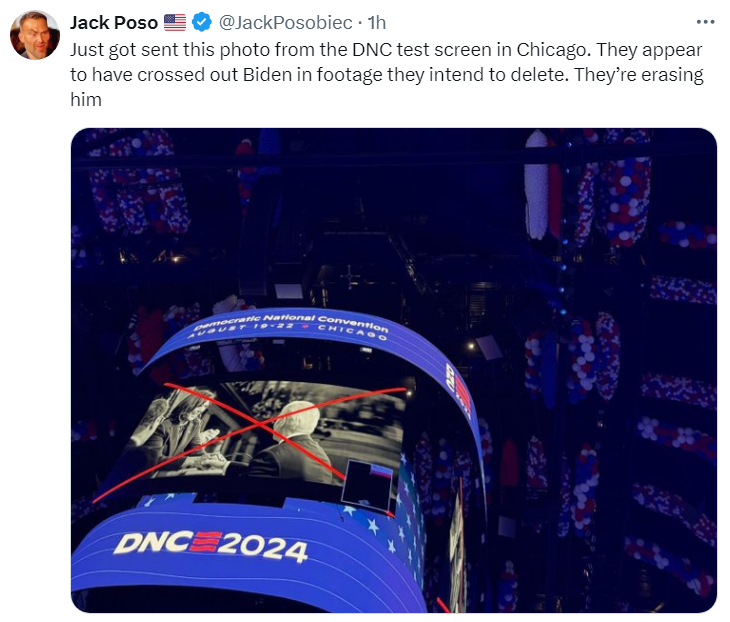Click the Democratic National Convention banner text
This screenshot has width=730, height=622.
(x=291, y=320)
